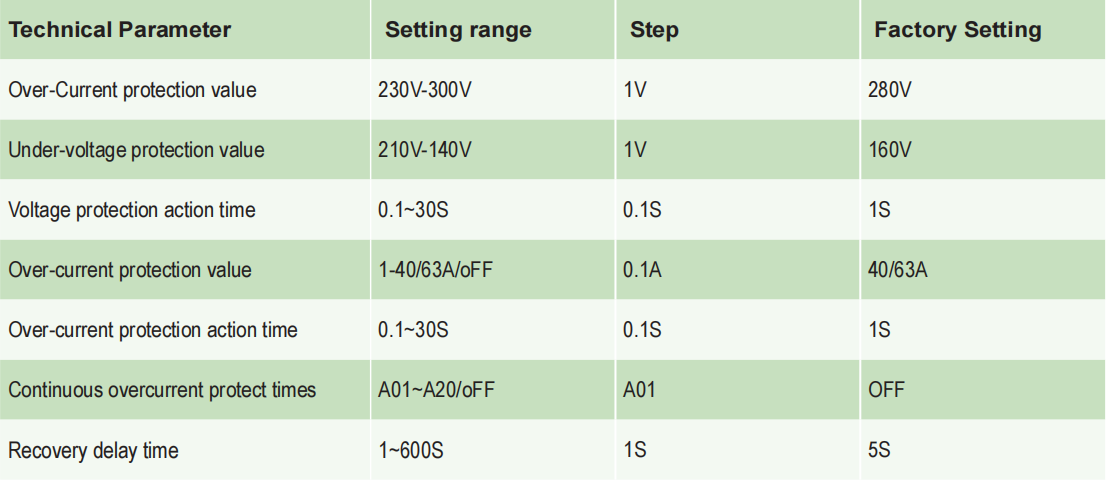
Task: Select the 1~600S setting range cell
Action: (x=410, y=451)
